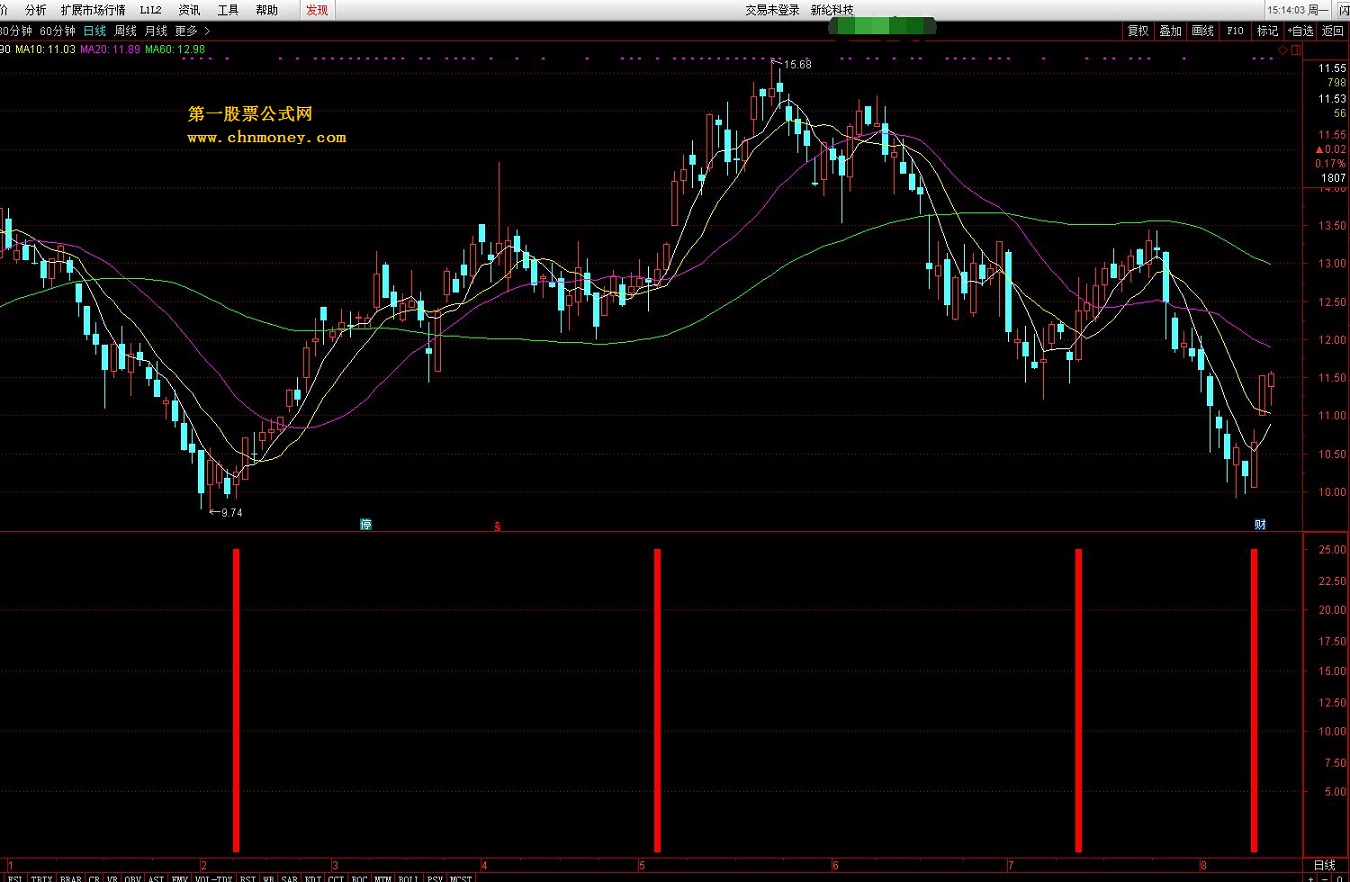Screen dimensions: 1350x882
Task: Click the 日线 label at bottom right
Action: pyautogui.click(x=1324, y=864)
